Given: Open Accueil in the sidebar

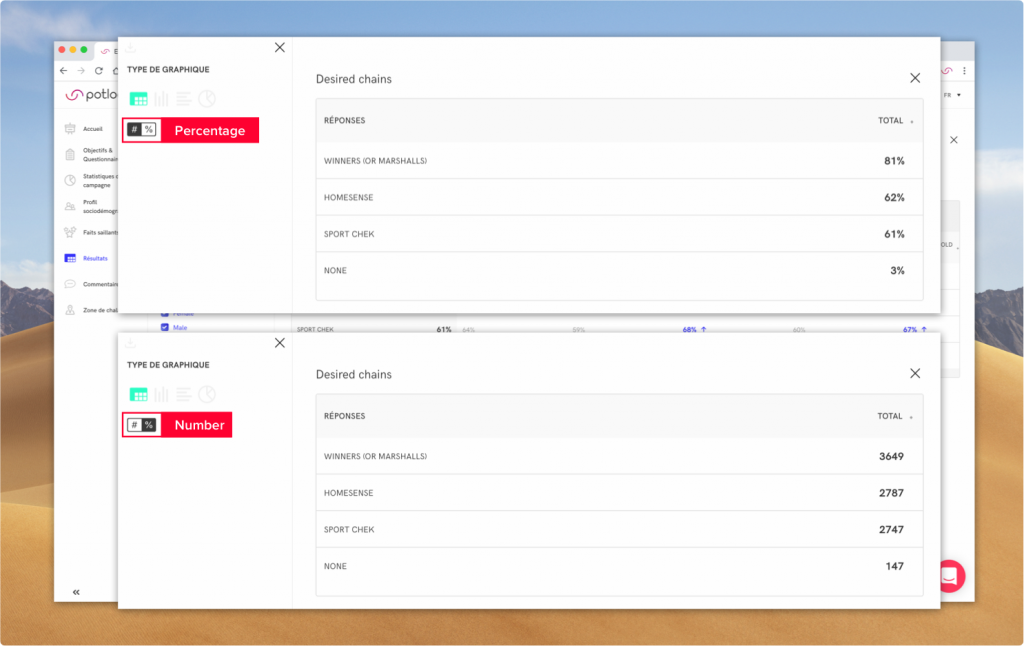Looking at the screenshot, I should pos(93,129).
